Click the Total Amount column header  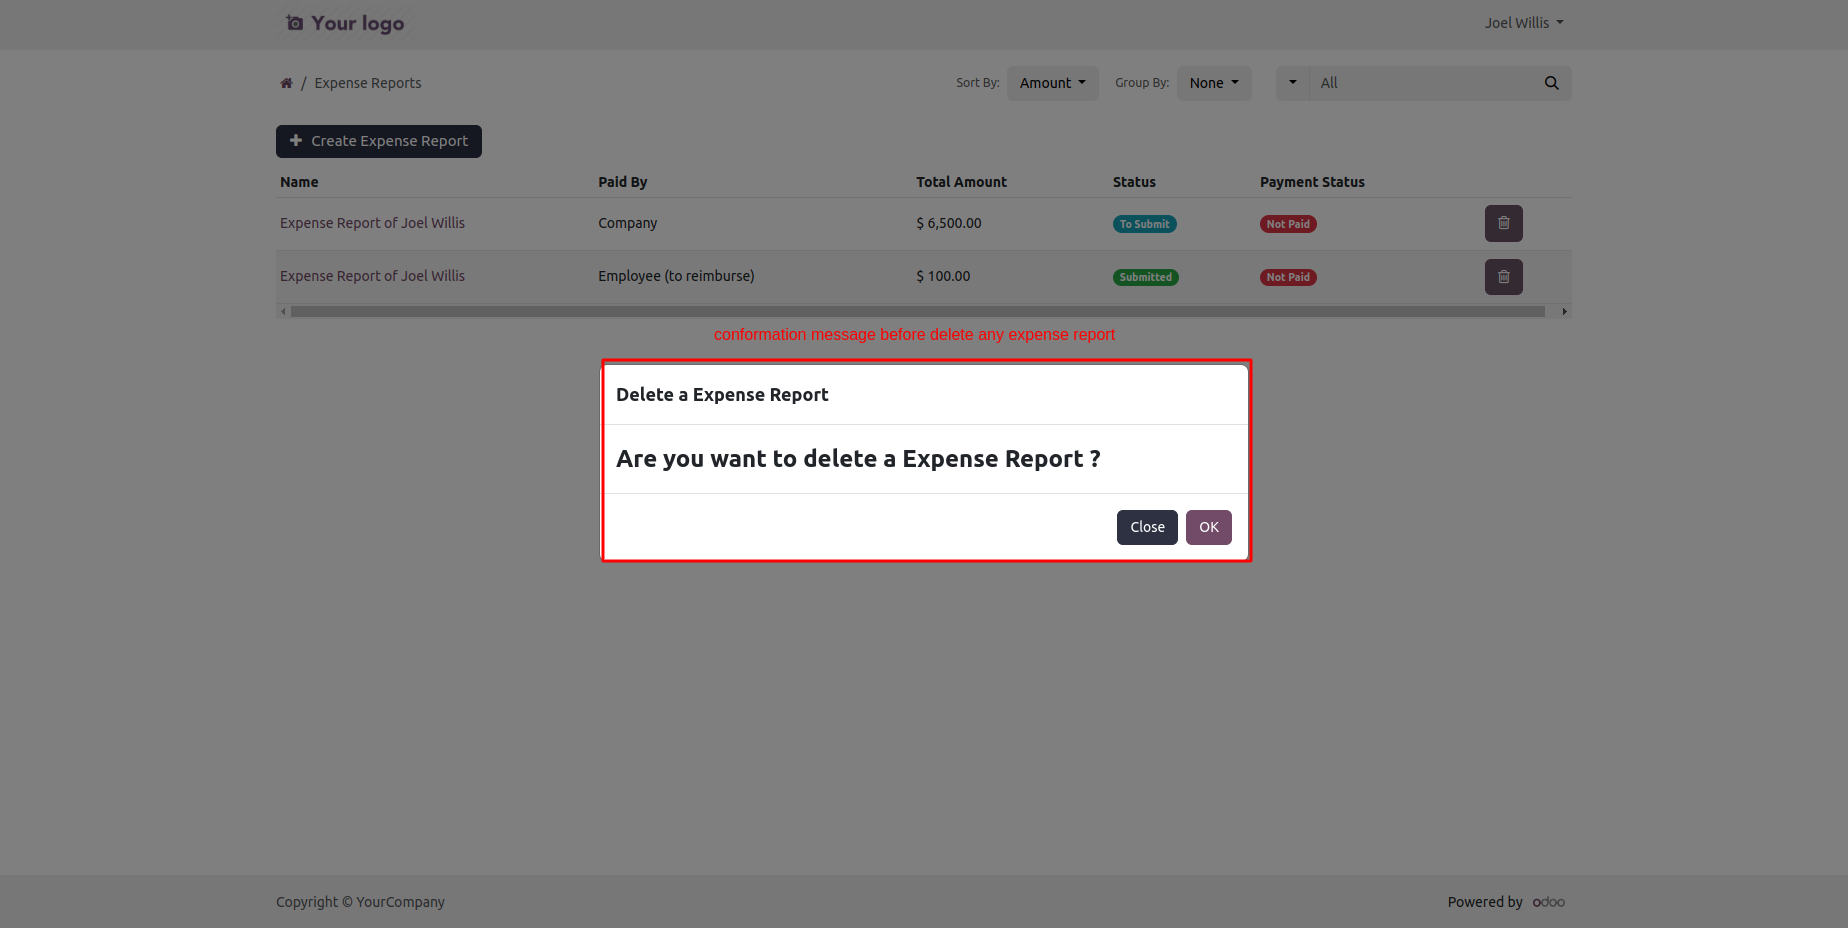(961, 182)
